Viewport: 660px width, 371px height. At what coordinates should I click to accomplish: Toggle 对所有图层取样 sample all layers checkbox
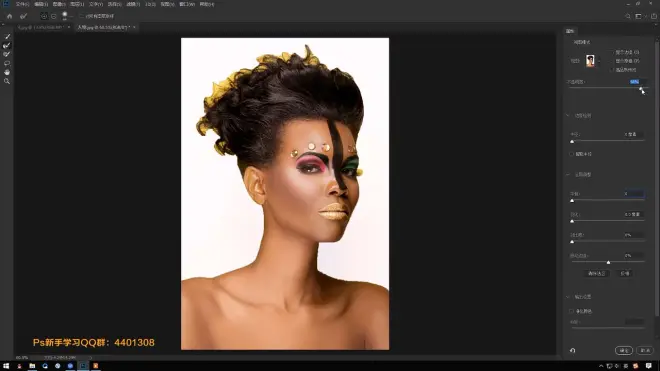pyautogui.click(x=82, y=16)
